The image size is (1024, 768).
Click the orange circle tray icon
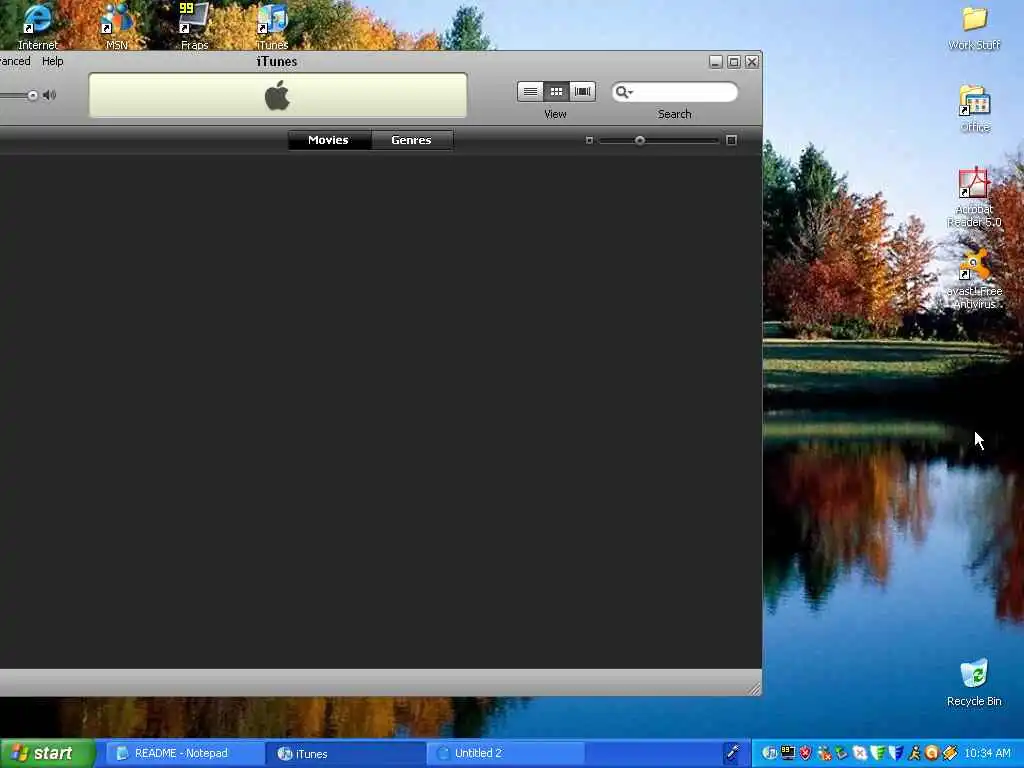tap(932, 753)
